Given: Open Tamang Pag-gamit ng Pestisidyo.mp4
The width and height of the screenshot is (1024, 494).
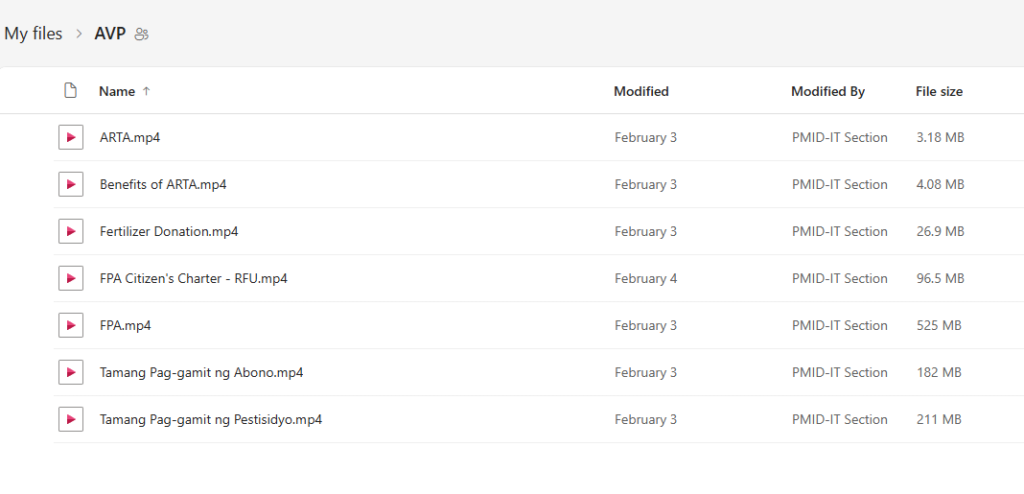Looking at the screenshot, I should 211,420.
